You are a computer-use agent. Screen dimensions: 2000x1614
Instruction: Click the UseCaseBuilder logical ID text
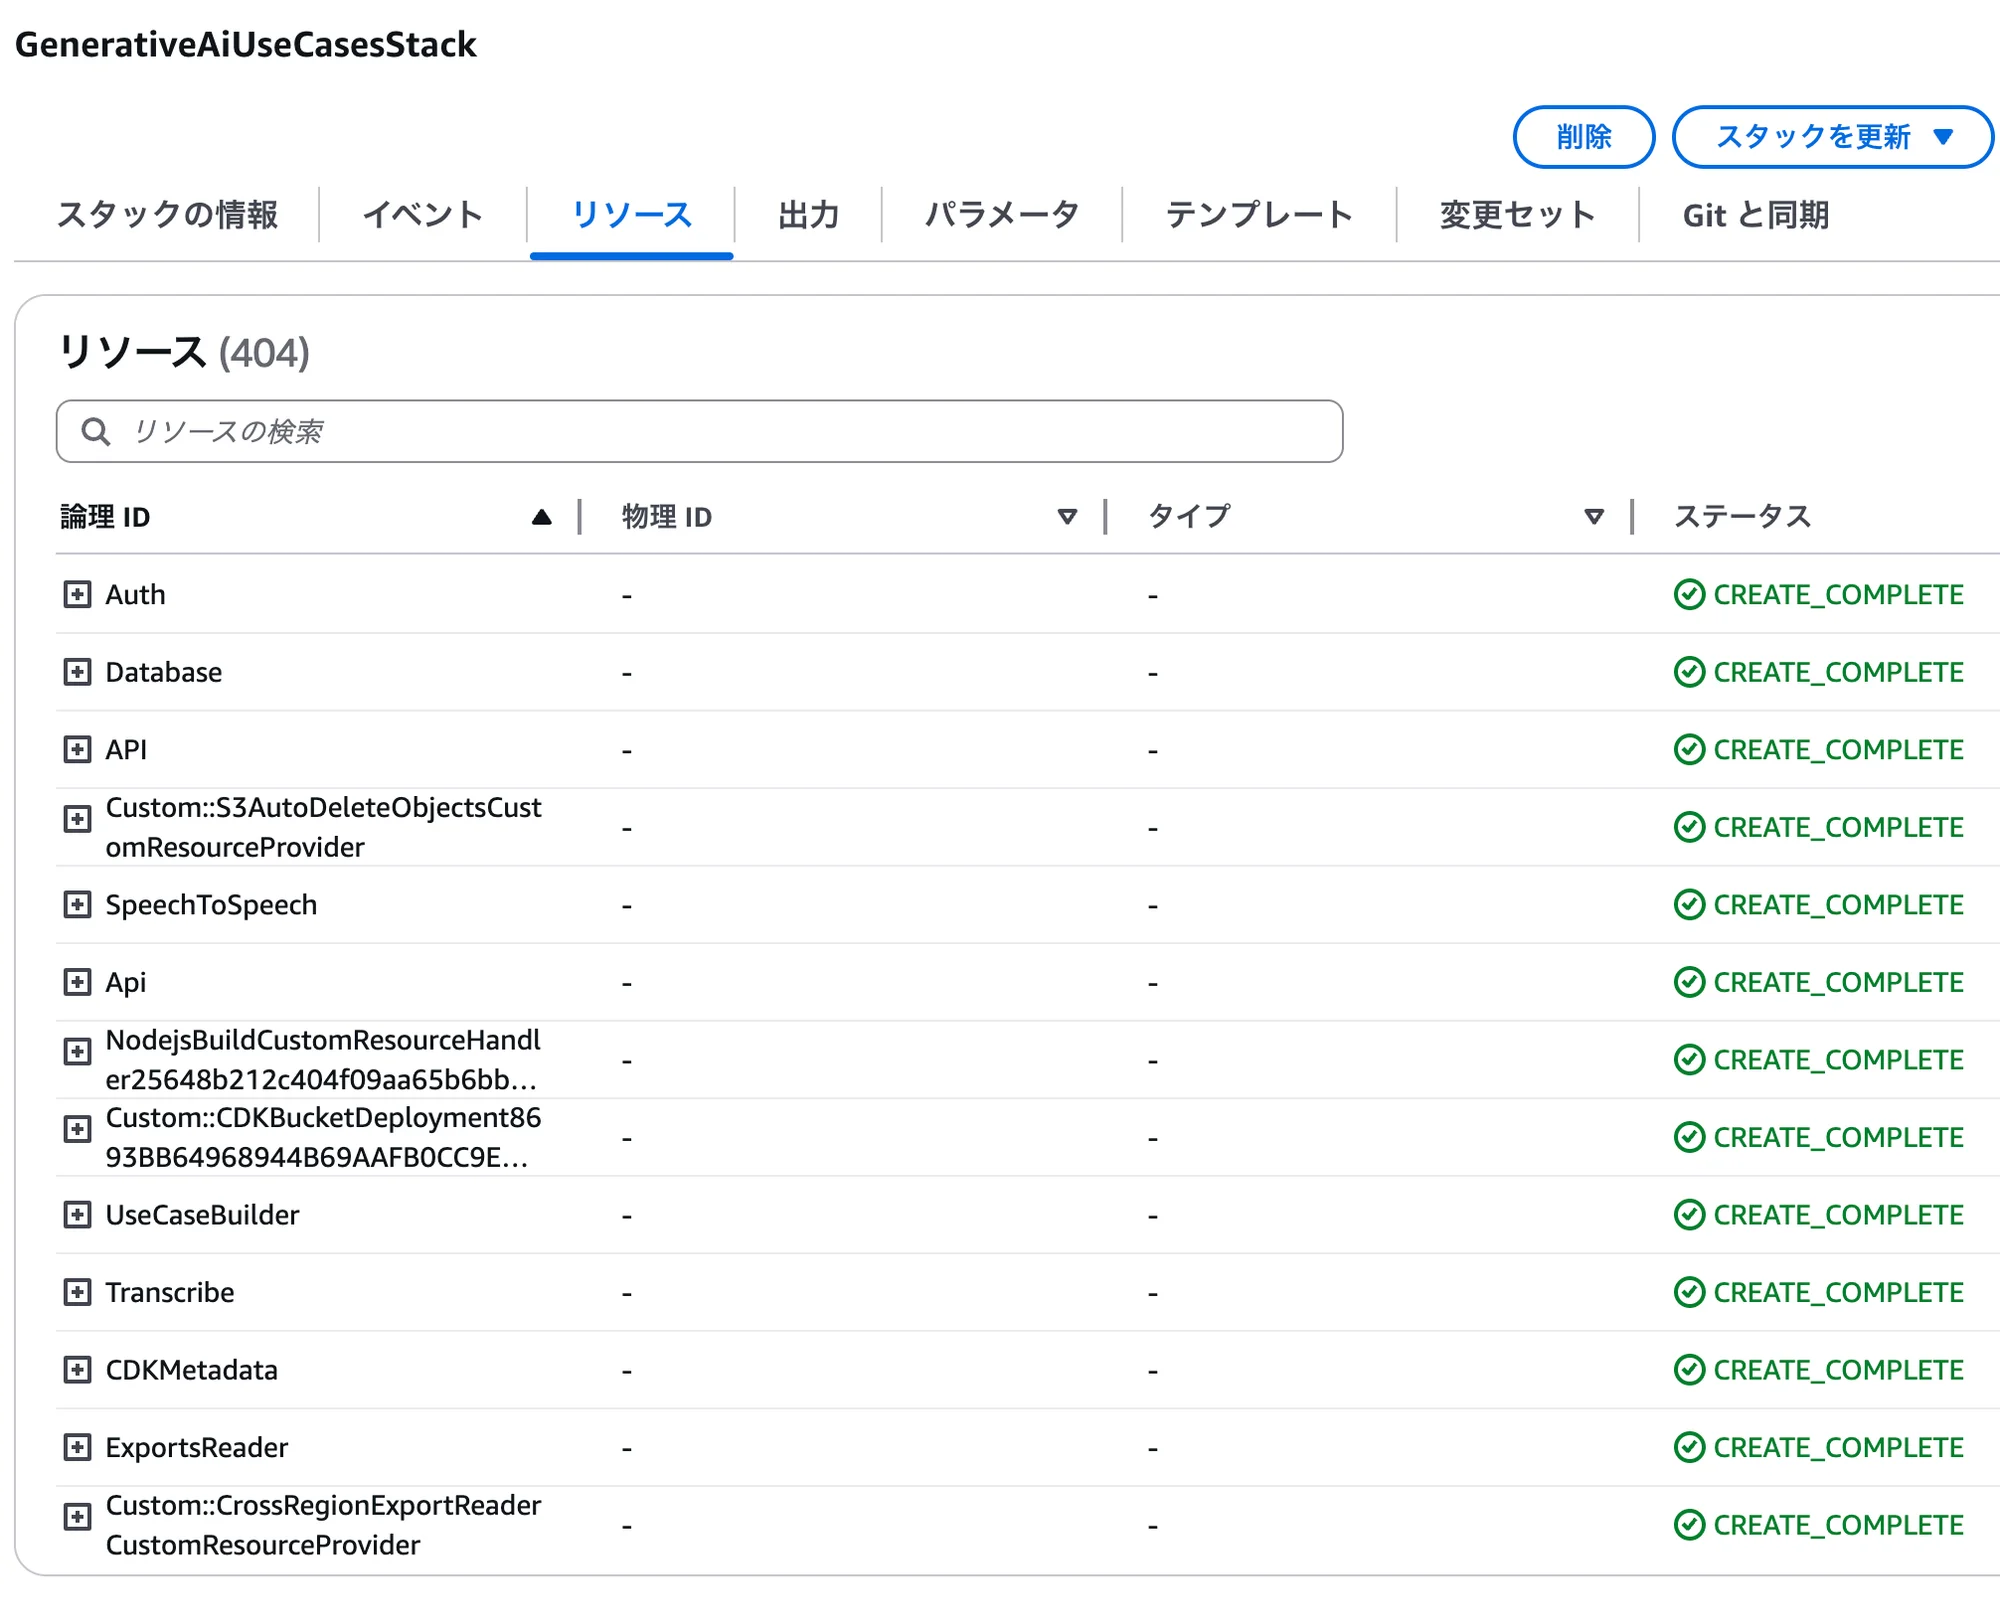click(x=202, y=1214)
